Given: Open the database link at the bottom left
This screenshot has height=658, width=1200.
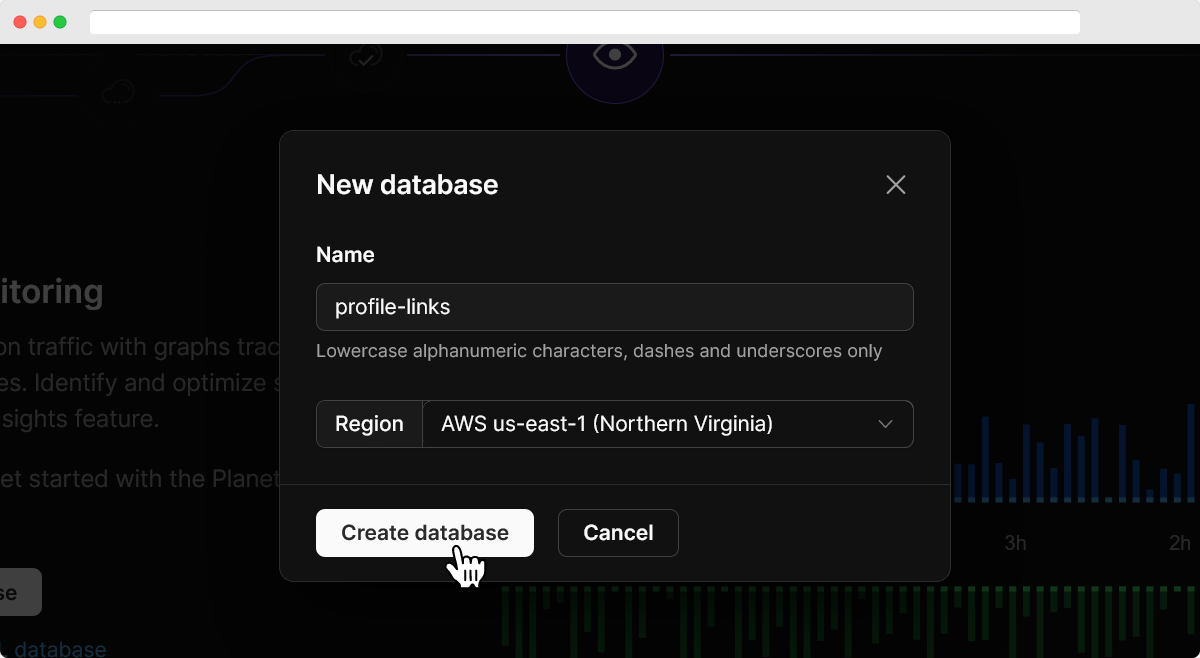Looking at the screenshot, I should click(x=57, y=648).
